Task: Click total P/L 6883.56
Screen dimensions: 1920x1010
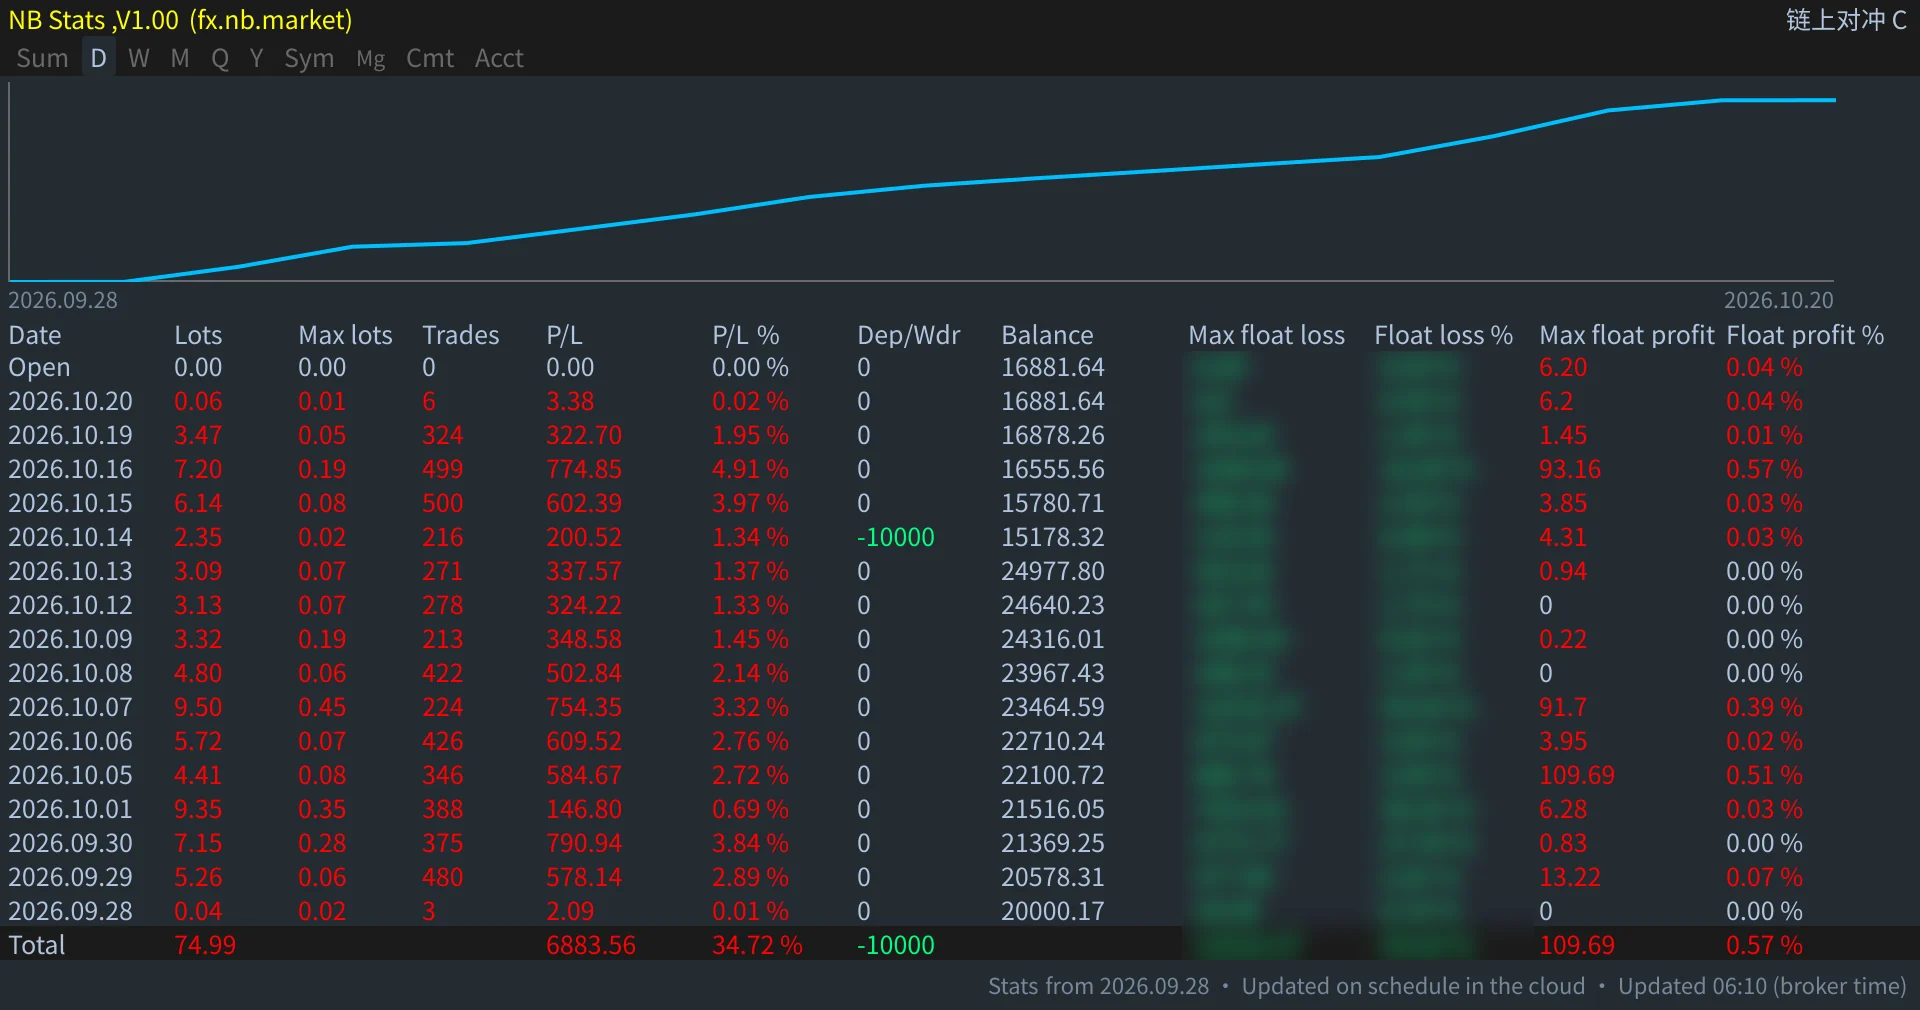Action: coord(591,945)
